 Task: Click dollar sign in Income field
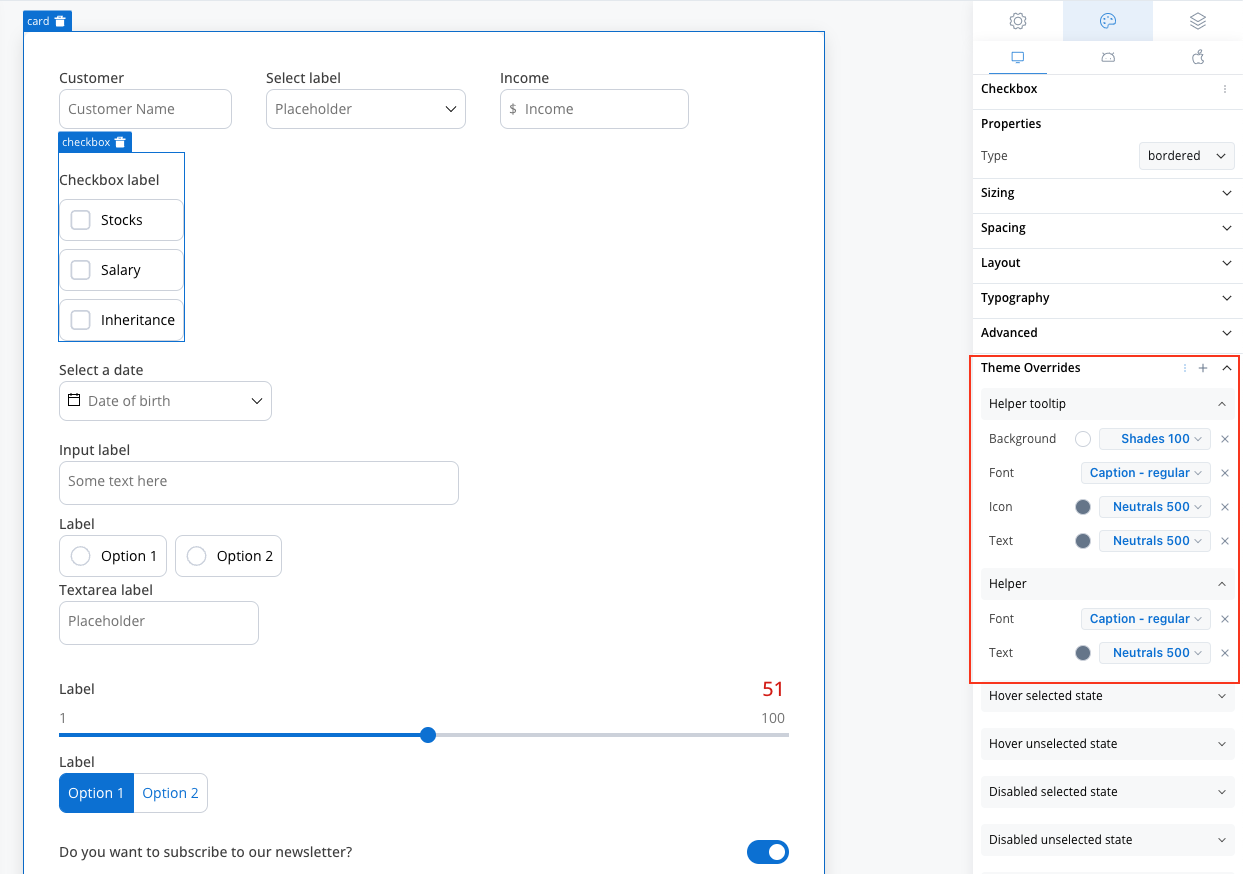[x=513, y=109]
